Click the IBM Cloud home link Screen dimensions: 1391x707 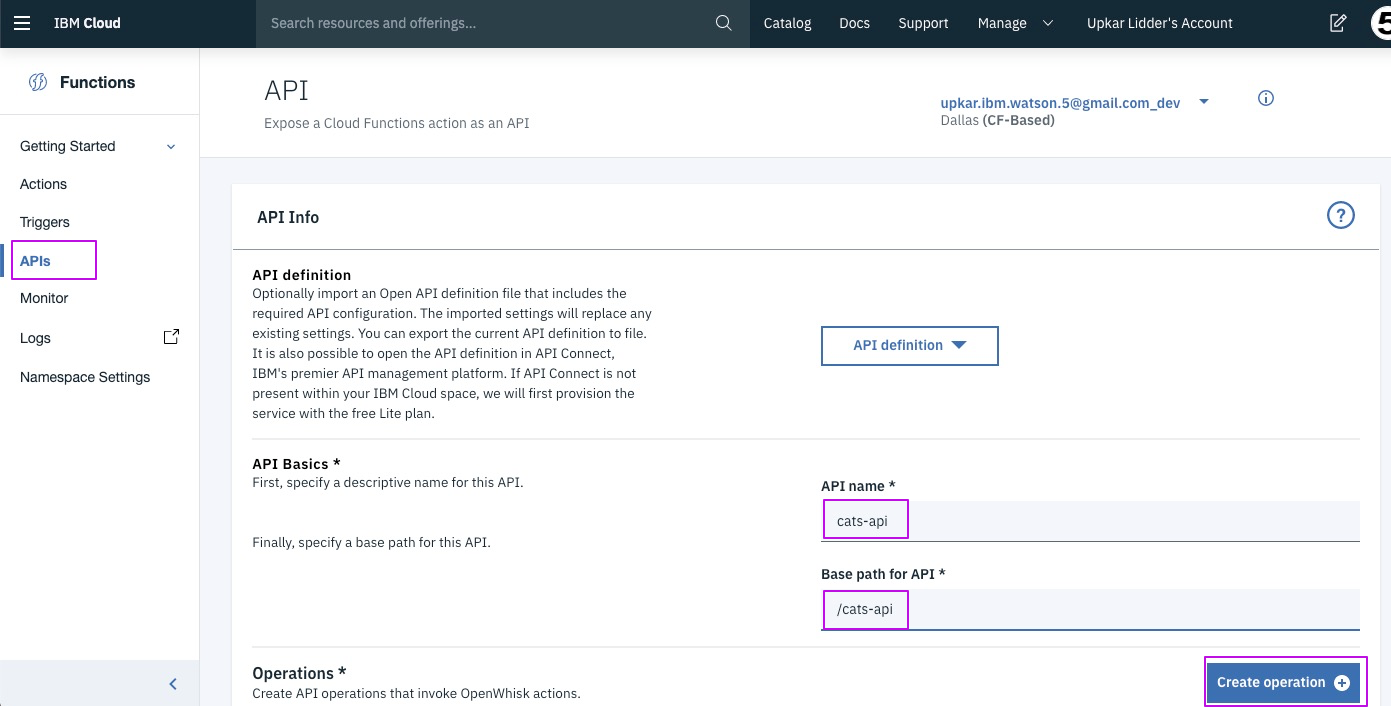point(87,23)
